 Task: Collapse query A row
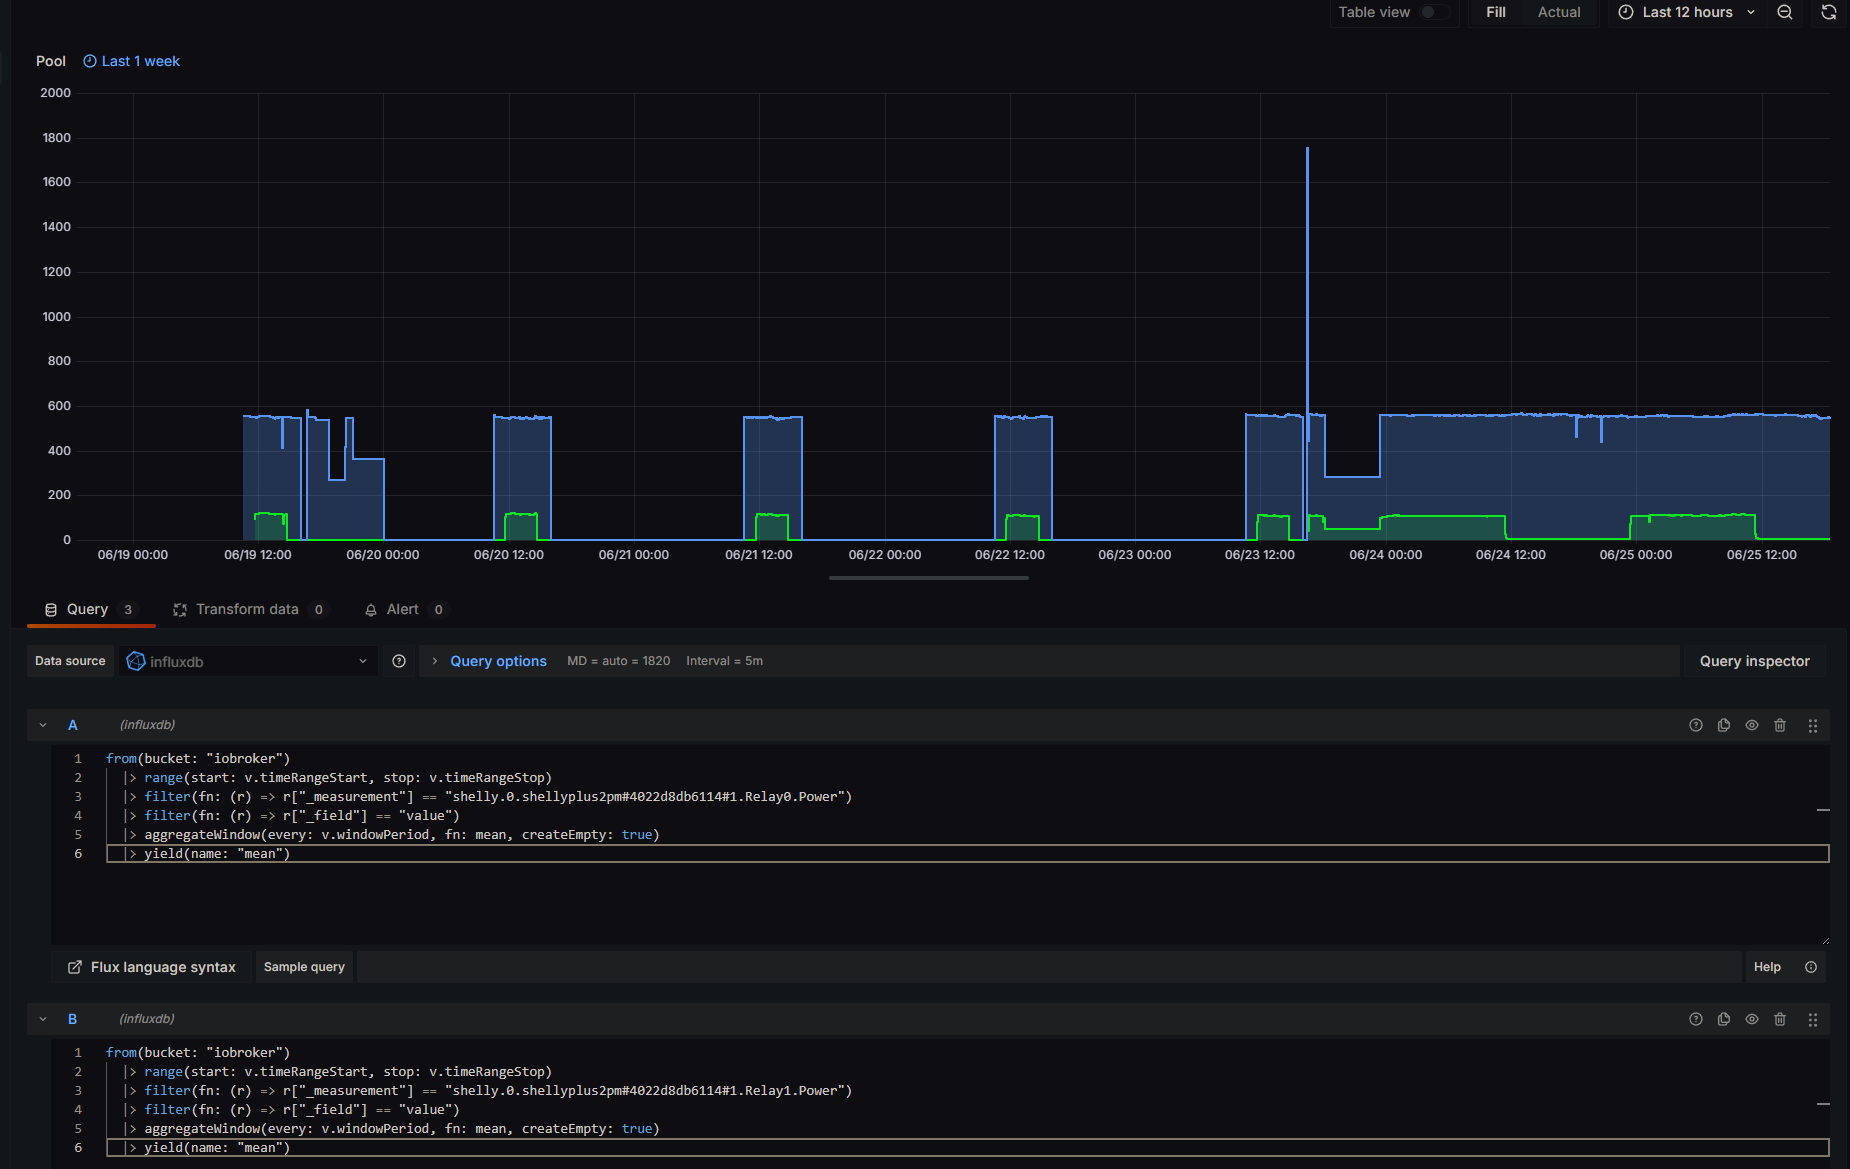click(43, 725)
